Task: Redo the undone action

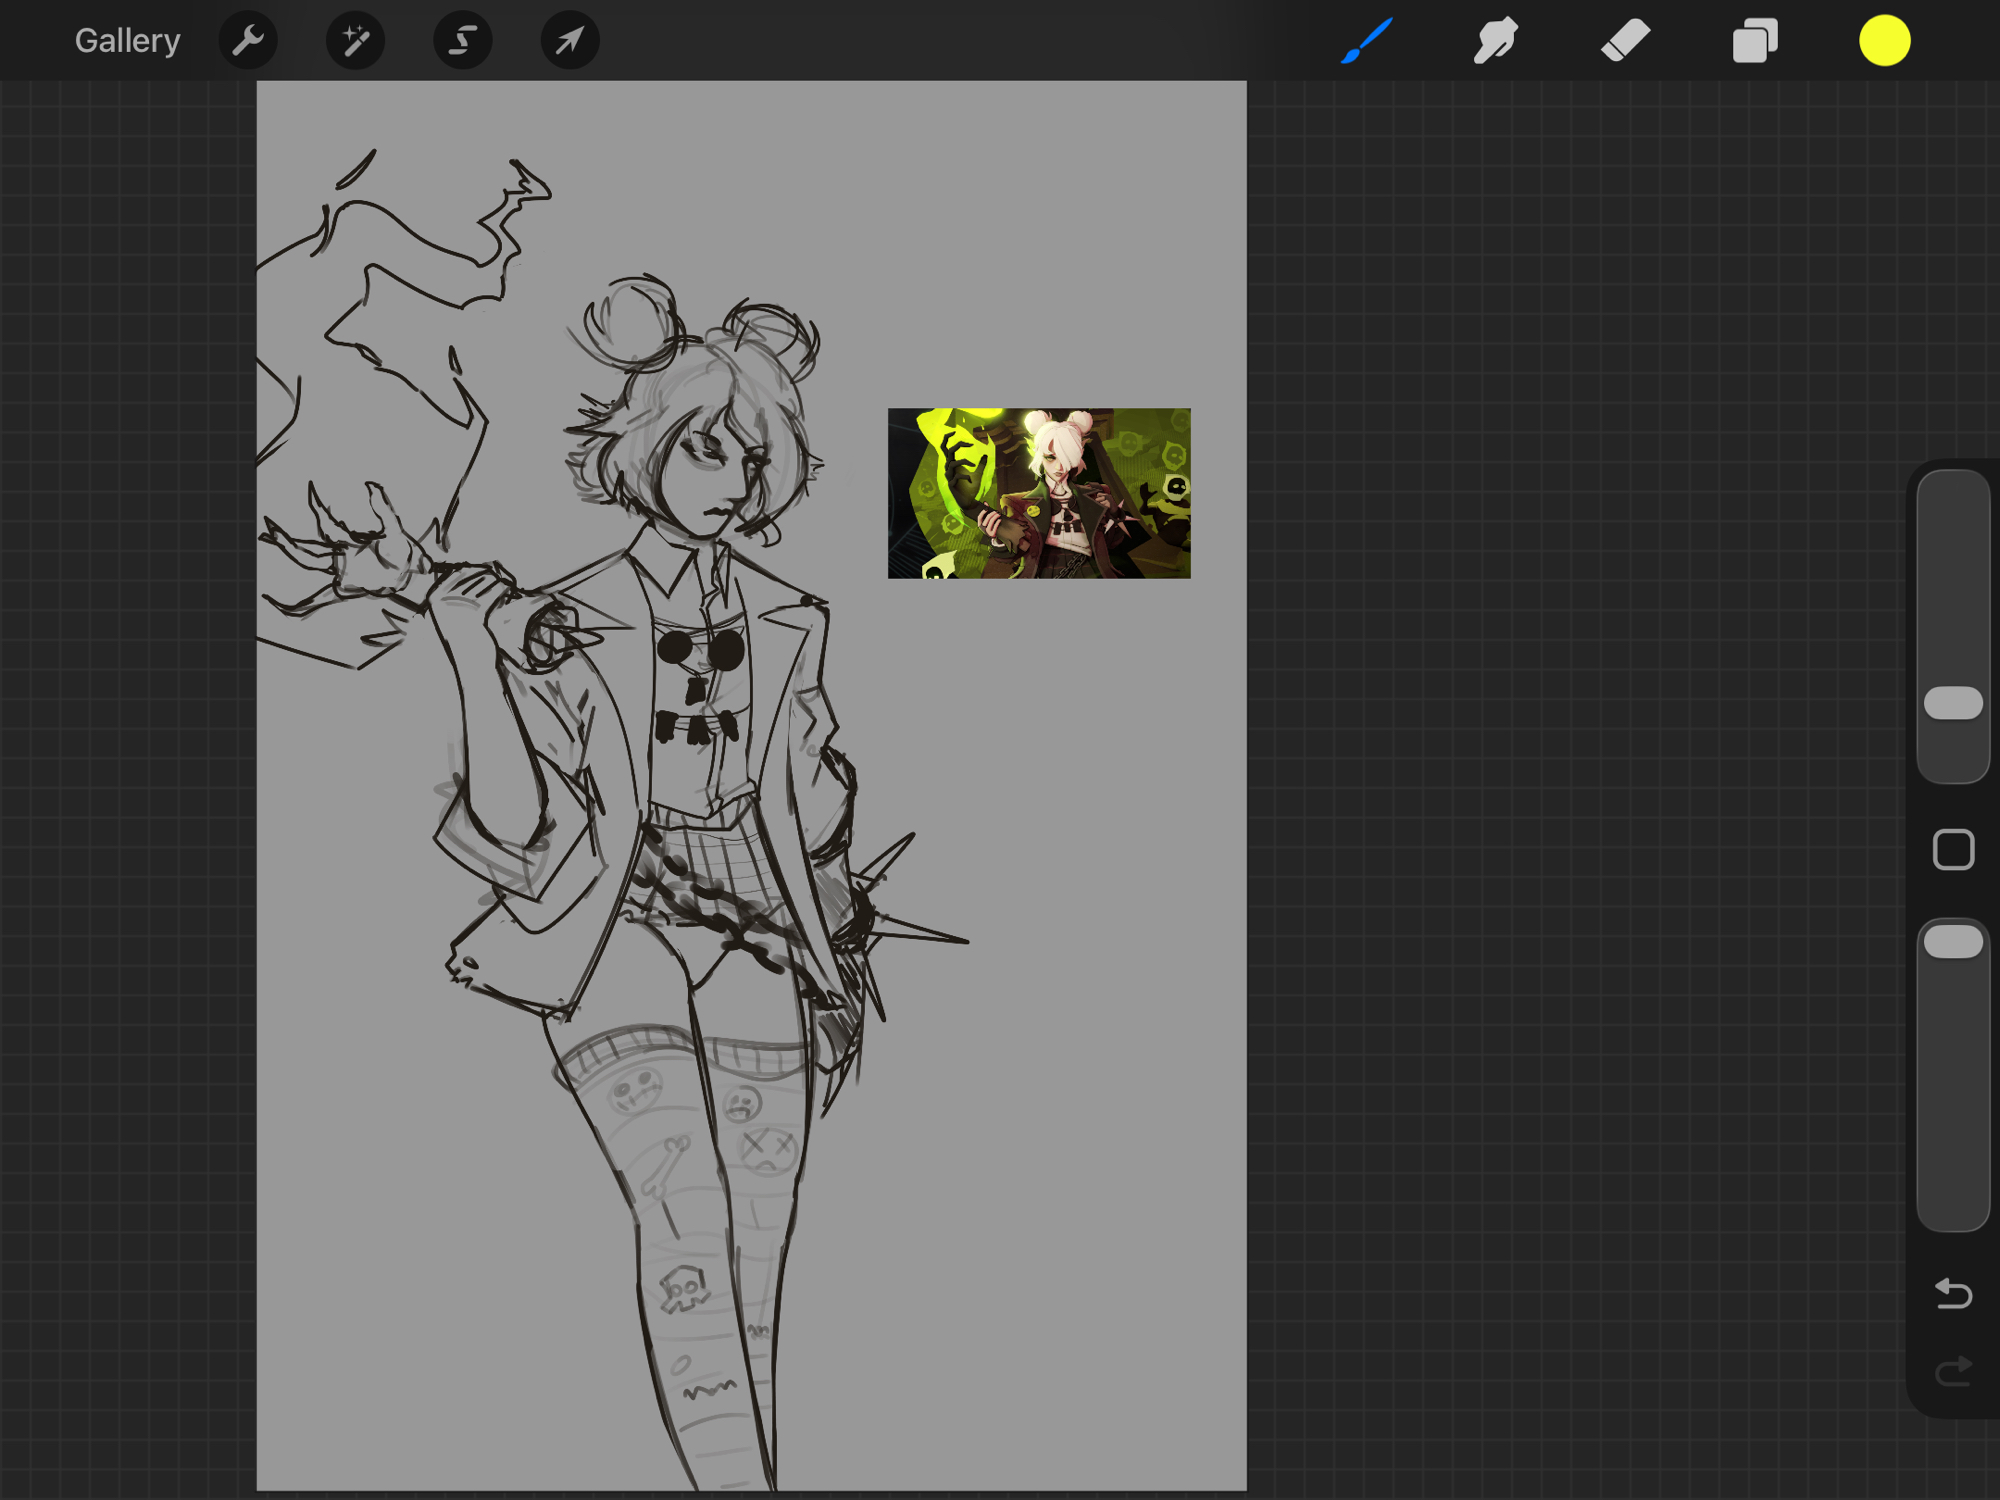Action: (x=1953, y=1371)
